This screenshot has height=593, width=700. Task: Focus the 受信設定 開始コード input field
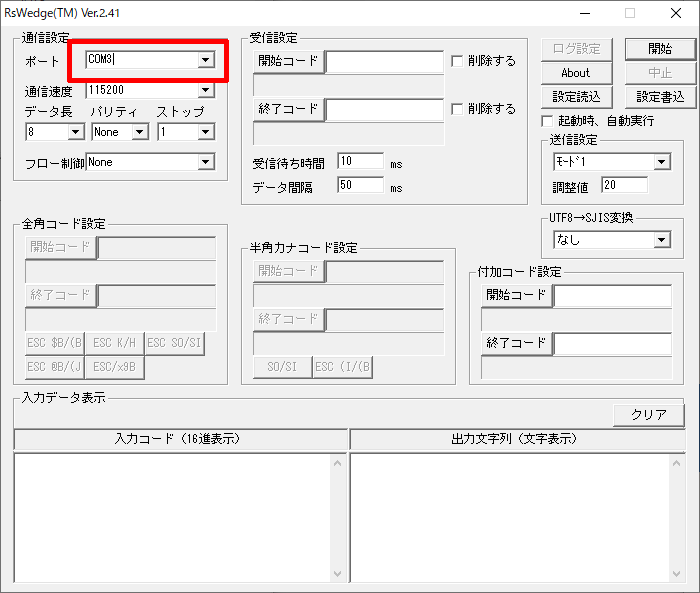click(385, 62)
